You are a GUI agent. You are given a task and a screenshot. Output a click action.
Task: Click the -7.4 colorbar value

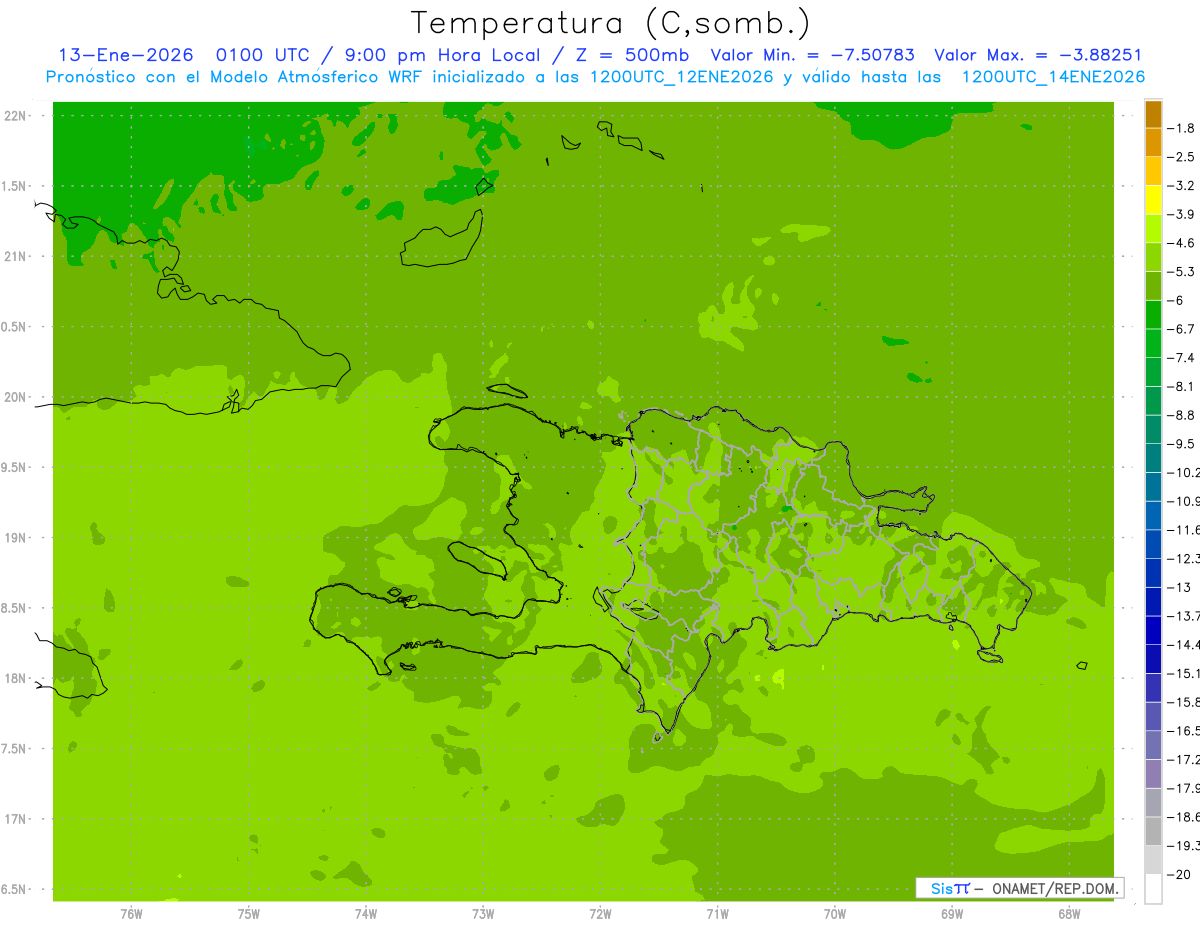tap(1181, 358)
